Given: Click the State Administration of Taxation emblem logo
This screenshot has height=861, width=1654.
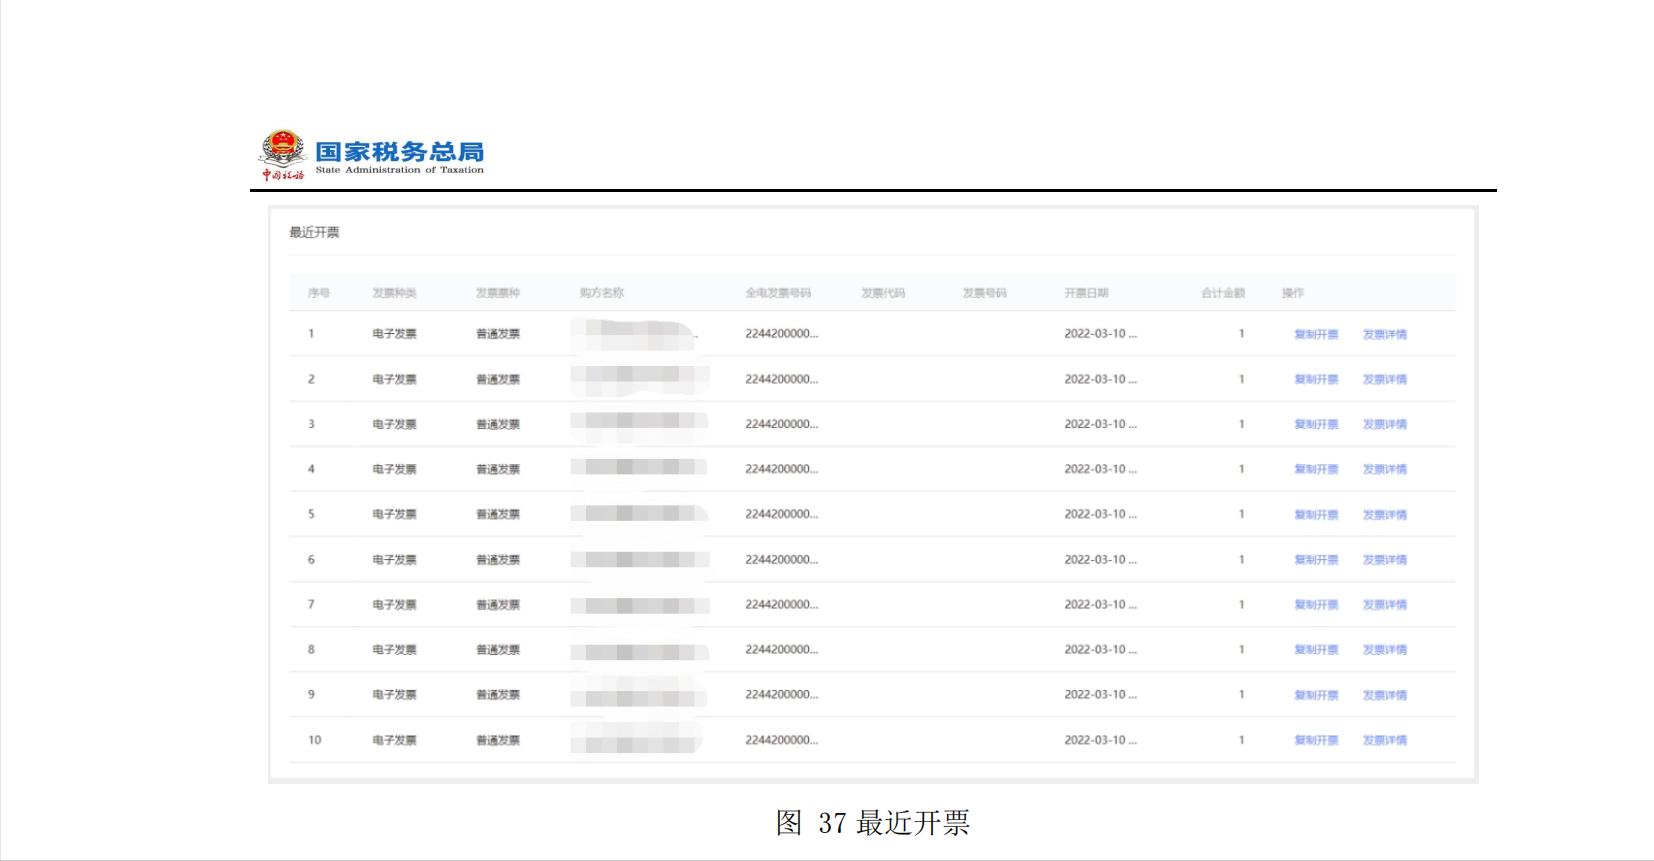Looking at the screenshot, I should tap(282, 154).
